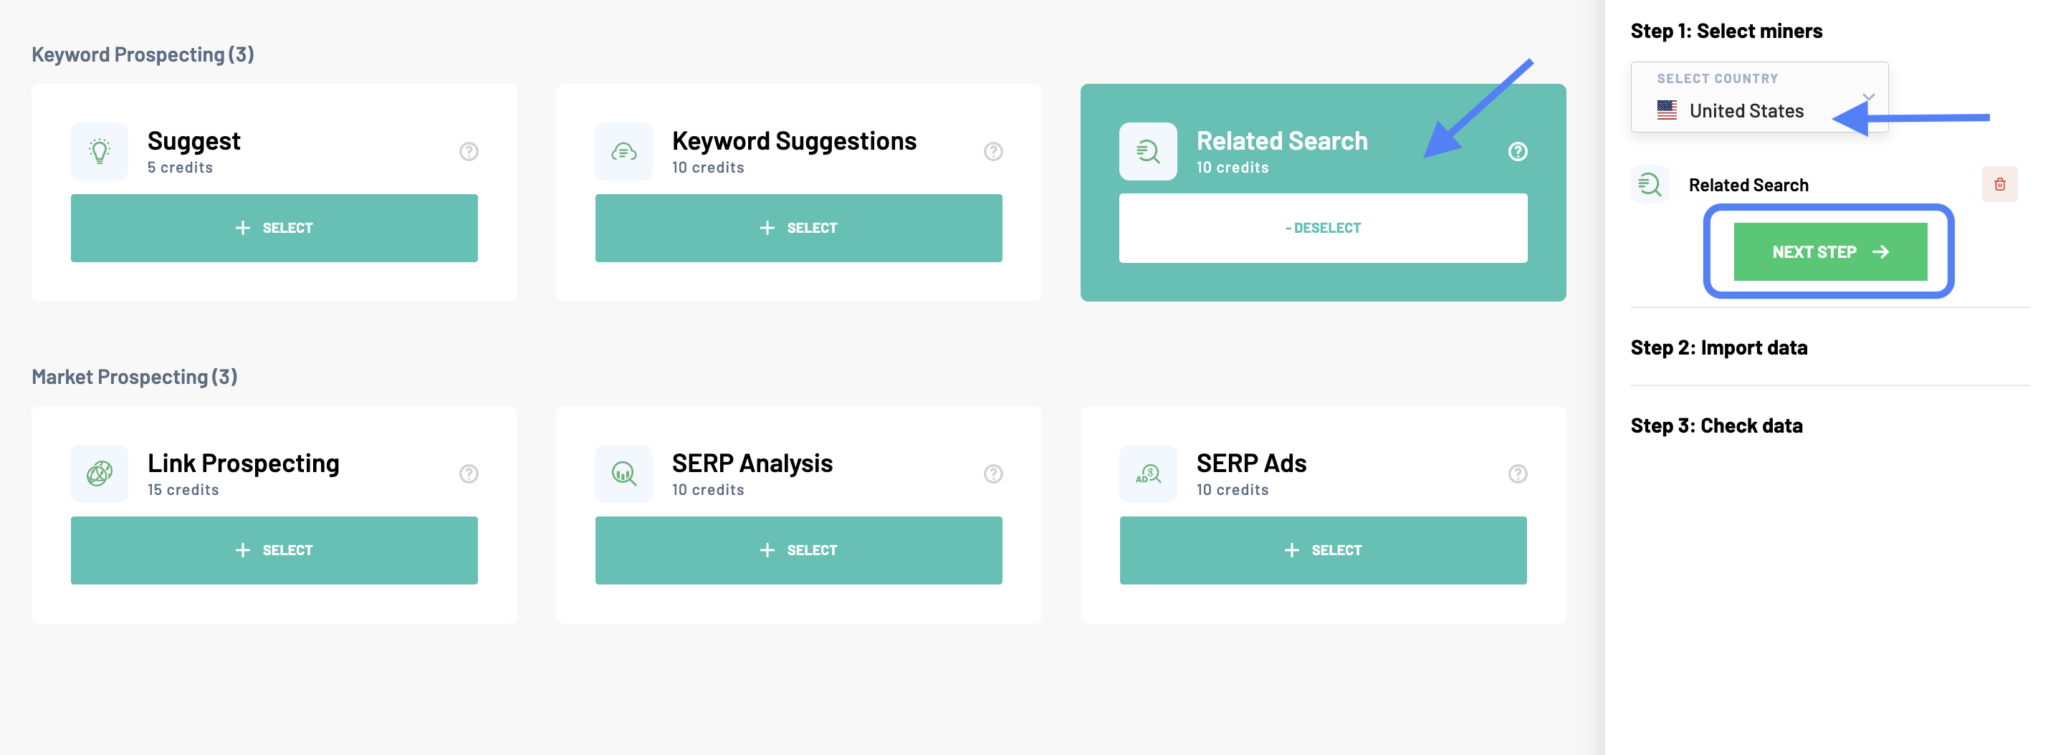2048x755 pixels.
Task: Select the Suggest miner
Action: tap(274, 227)
